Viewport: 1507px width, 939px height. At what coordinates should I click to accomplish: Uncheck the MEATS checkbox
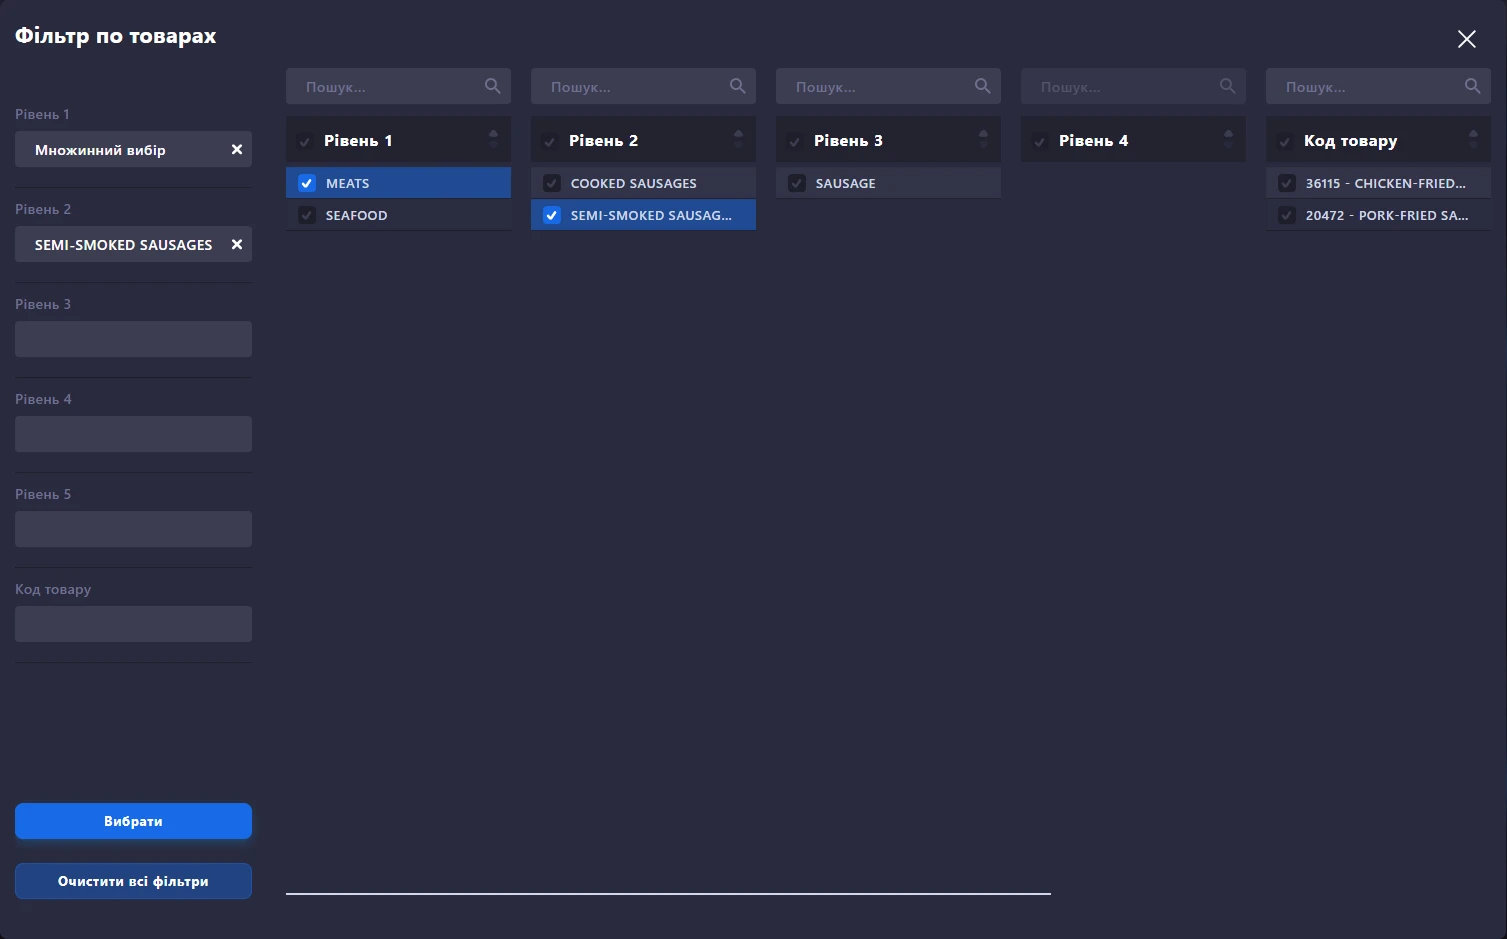click(307, 183)
